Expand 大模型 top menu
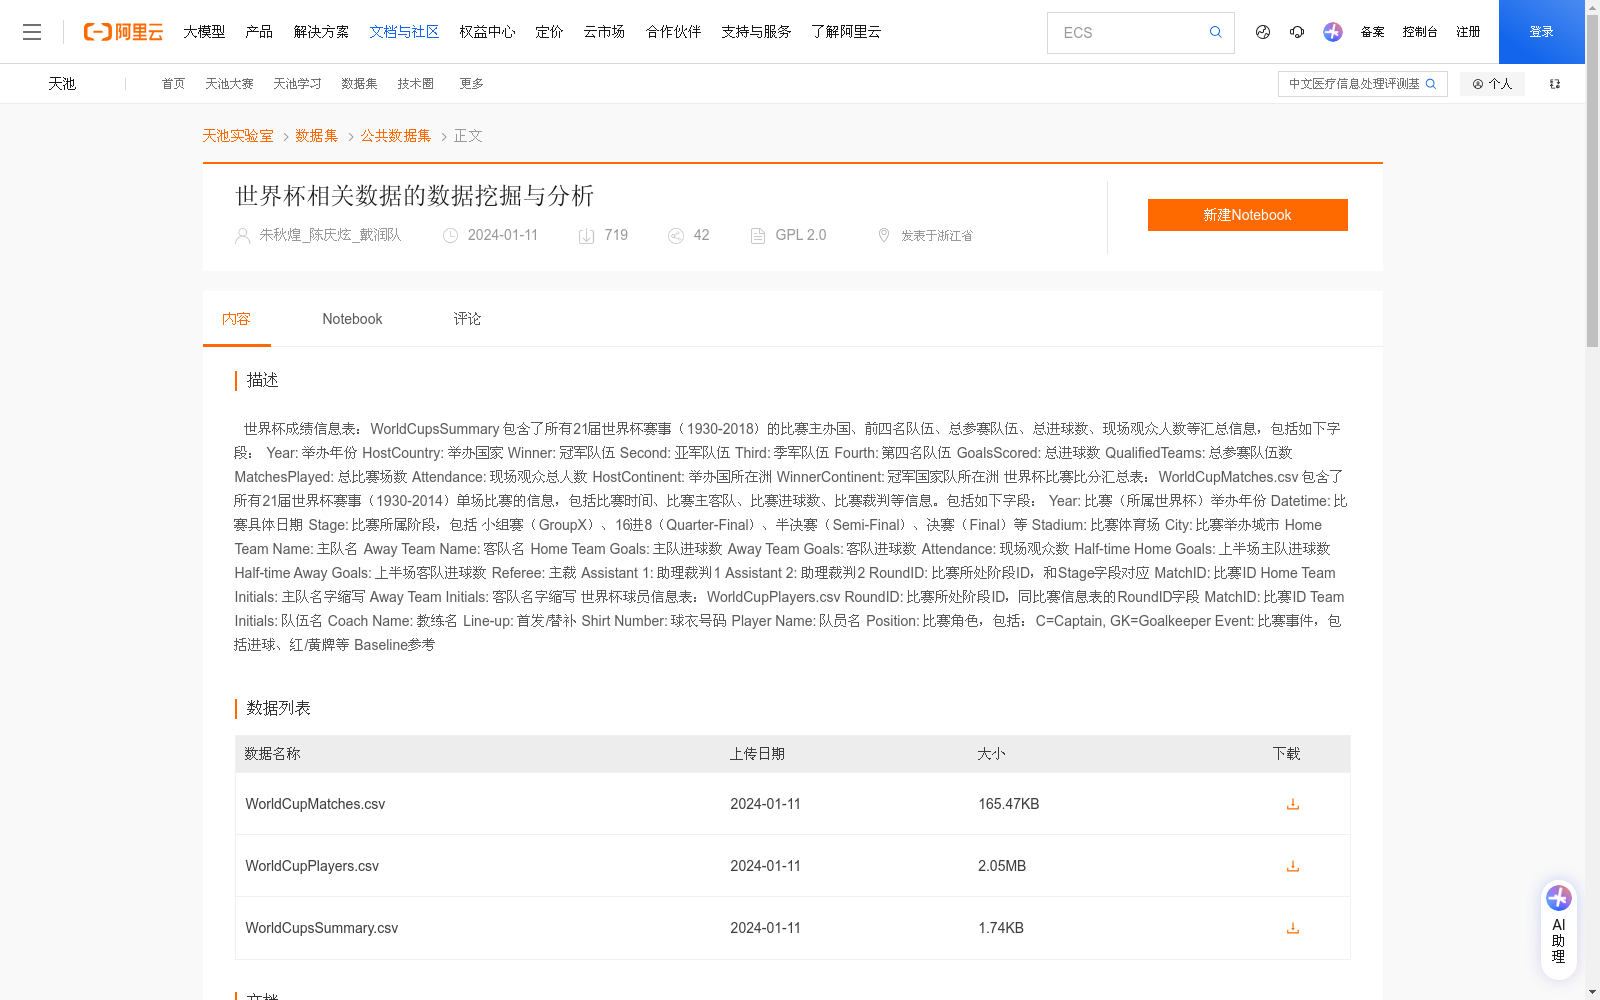This screenshot has width=1600, height=1000. coord(204,32)
